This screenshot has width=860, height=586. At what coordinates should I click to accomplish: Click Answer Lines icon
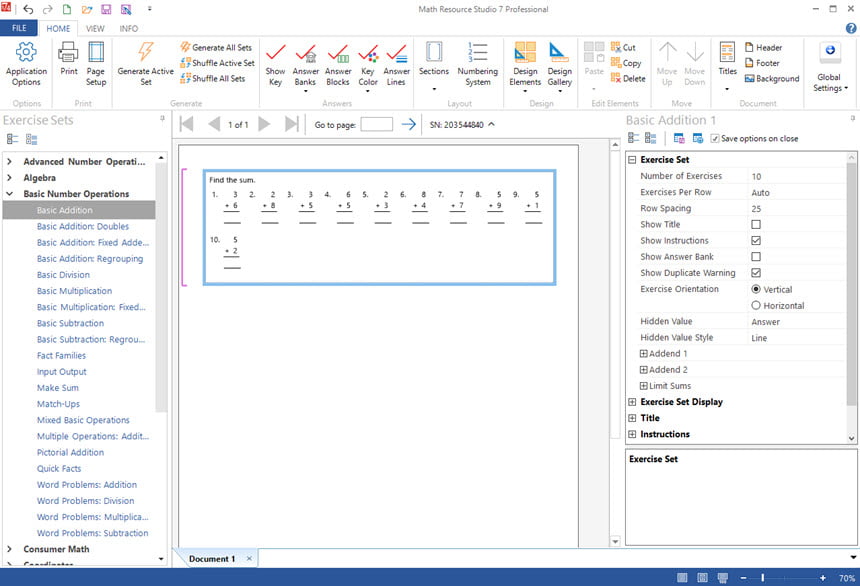[x=396, y=65]
